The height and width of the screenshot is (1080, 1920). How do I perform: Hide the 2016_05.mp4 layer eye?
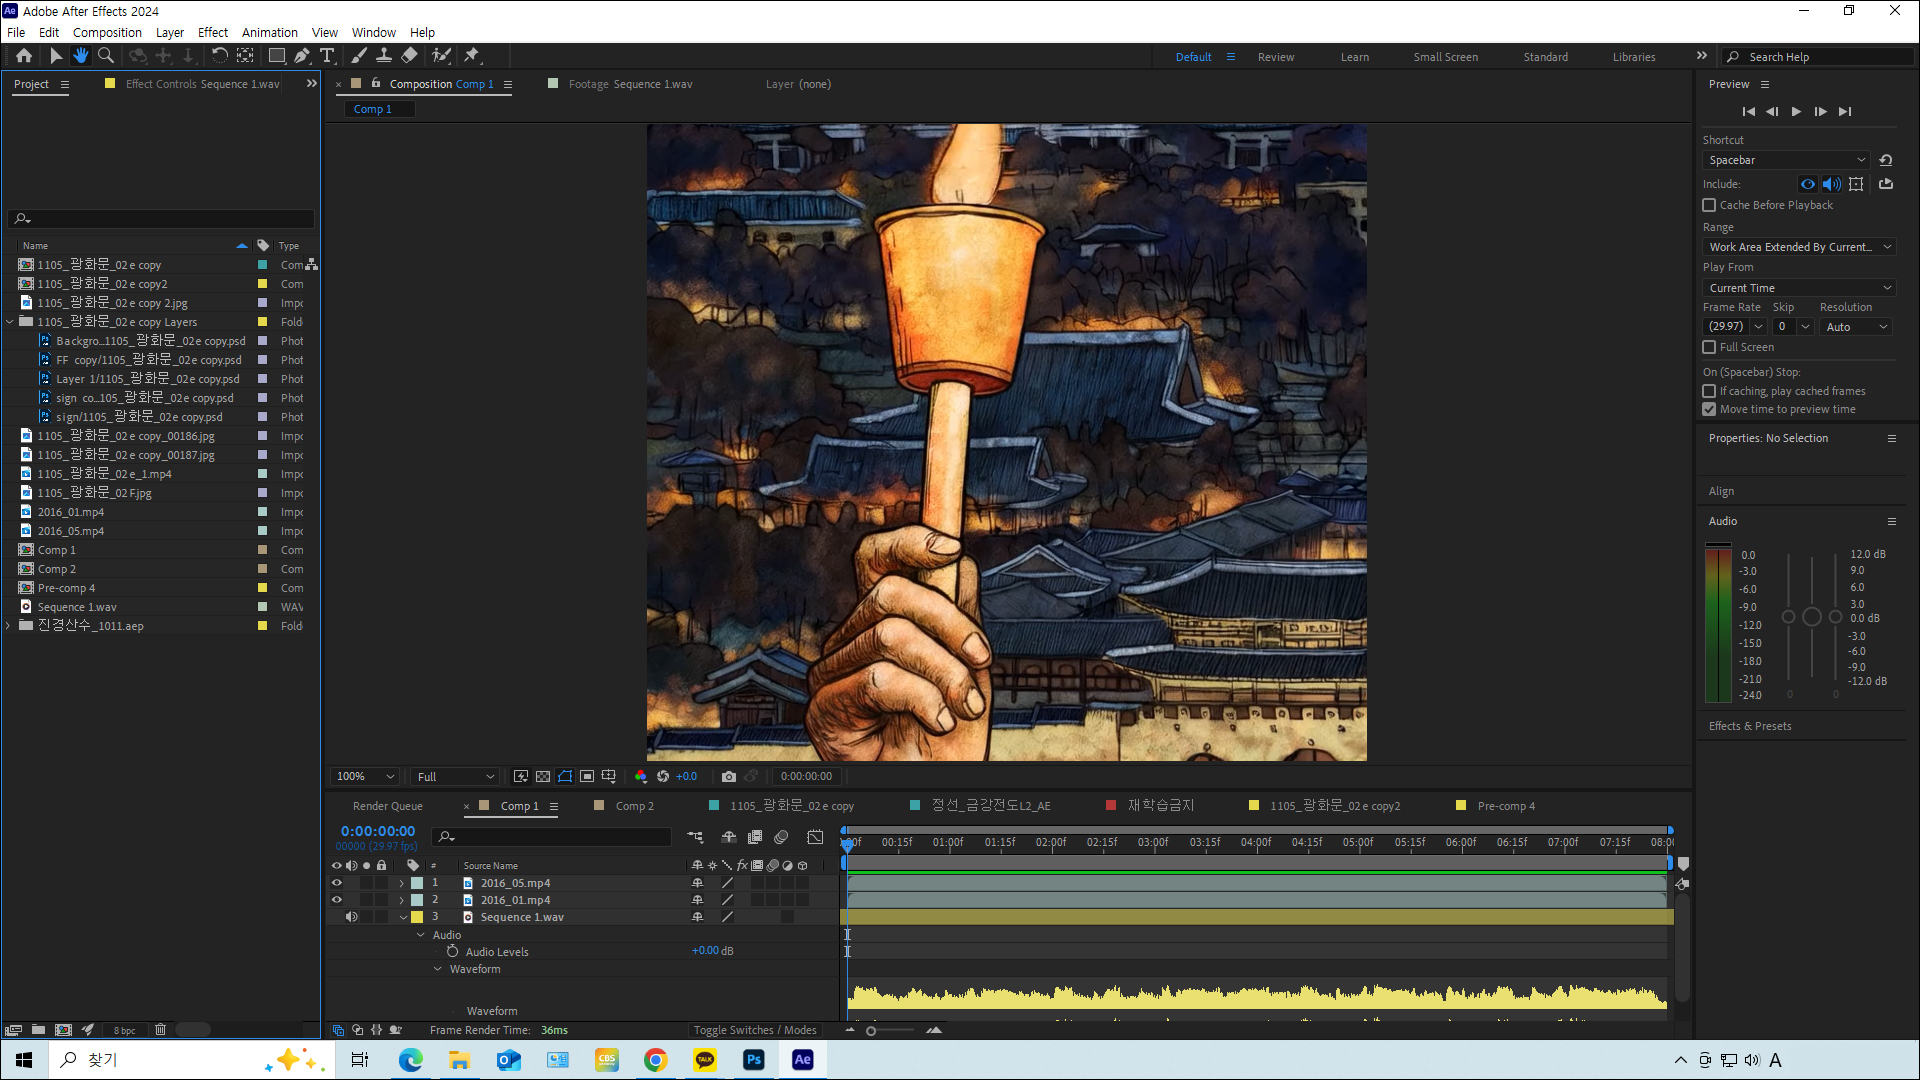coord(337,883)
